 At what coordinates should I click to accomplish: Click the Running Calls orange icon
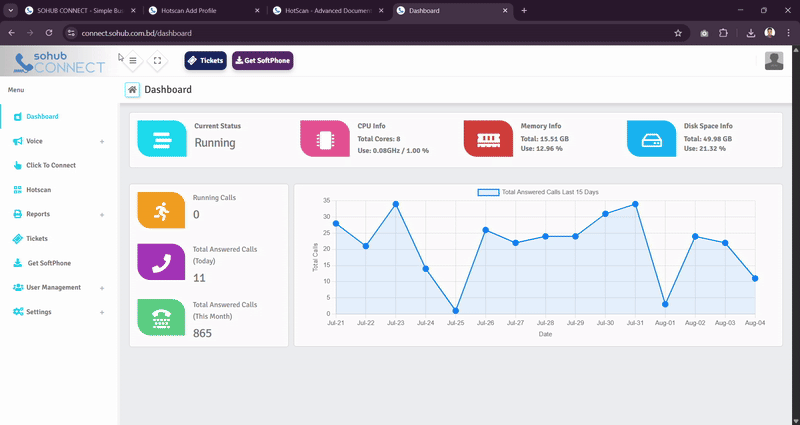pos(161,209)
